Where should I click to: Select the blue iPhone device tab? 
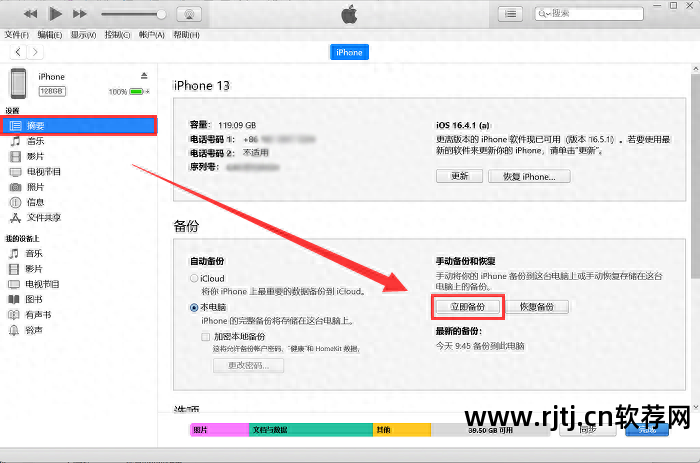(349, 52)
